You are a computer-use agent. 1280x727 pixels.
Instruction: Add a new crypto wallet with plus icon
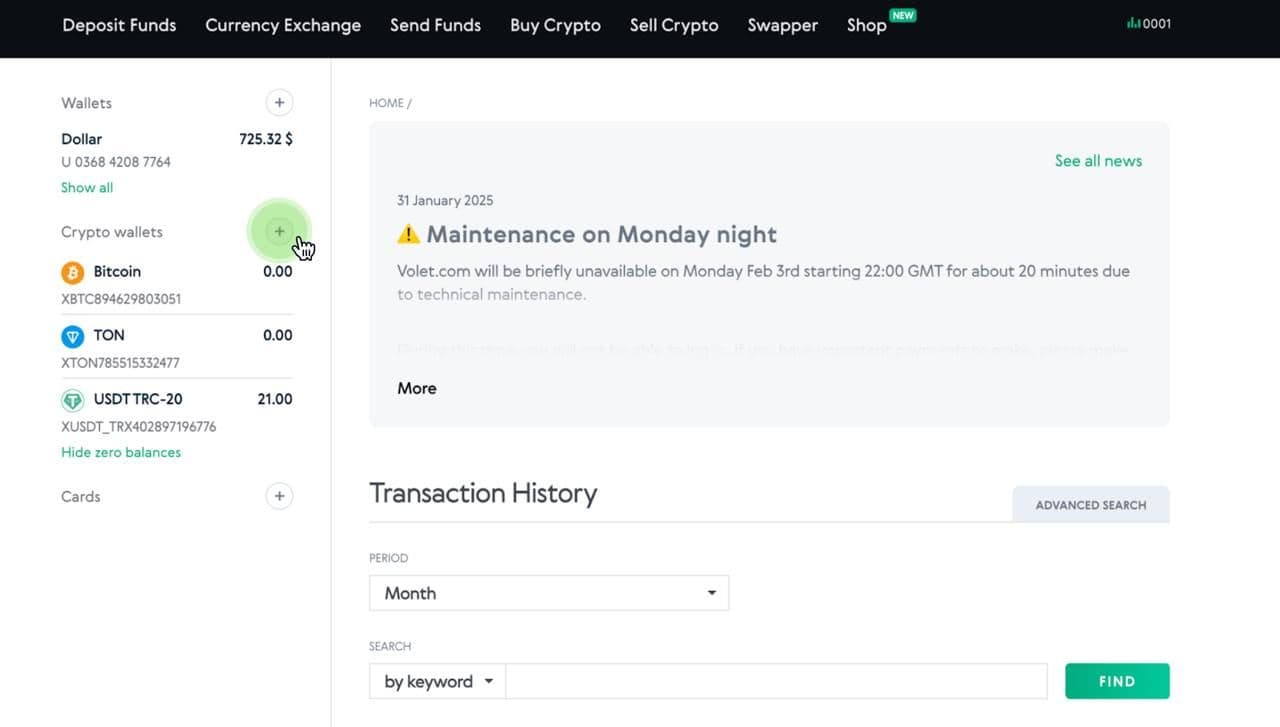coord(279,232)
